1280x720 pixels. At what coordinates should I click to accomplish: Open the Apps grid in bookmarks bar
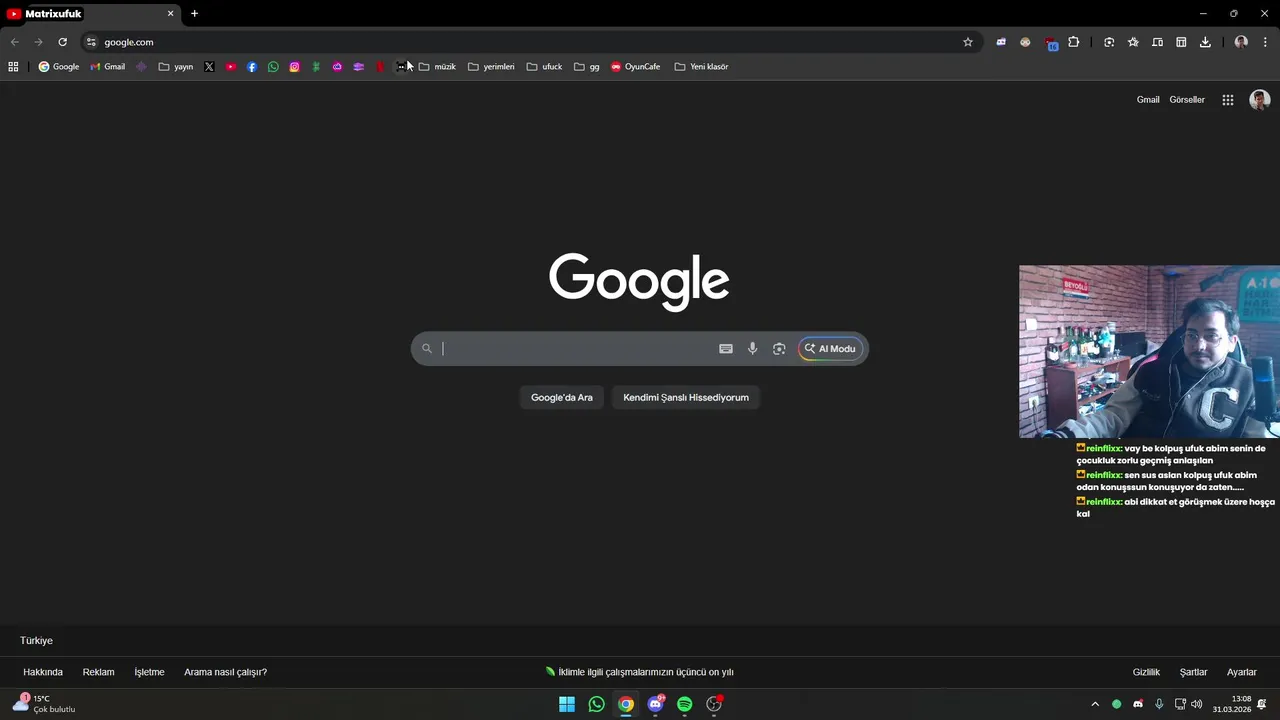pyautogui.click(x=13, y=67)
